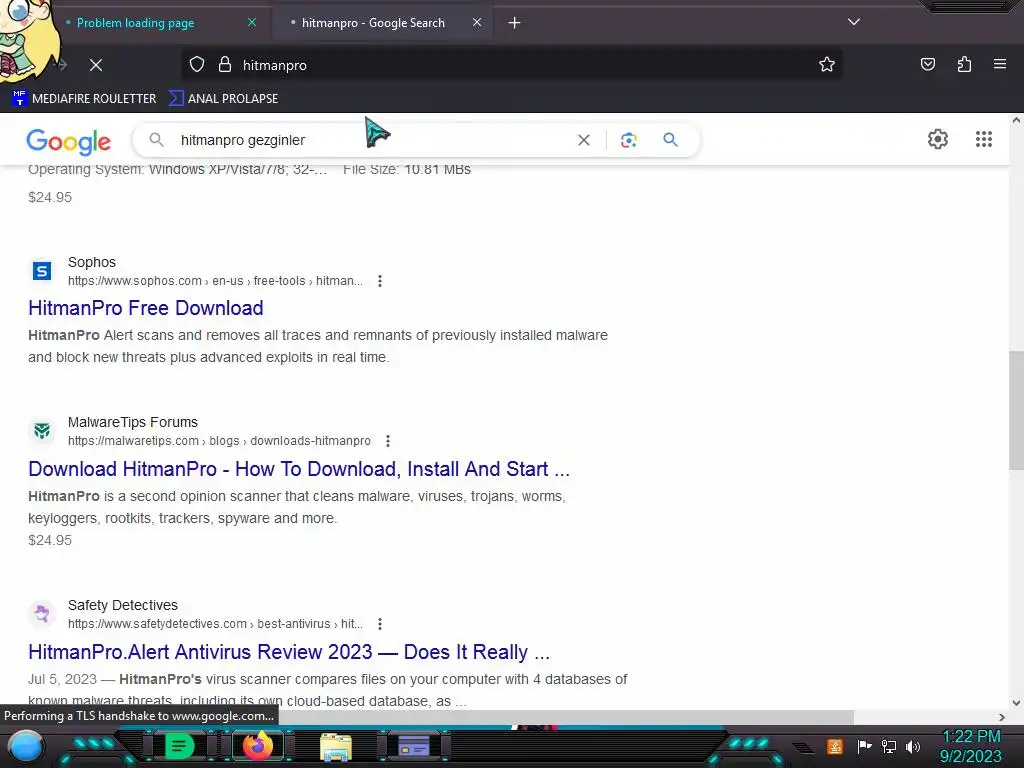Click the safetydetectives.com breadcrumb URL
Screen dimensions: 1024x768
[x=215, y=624]
